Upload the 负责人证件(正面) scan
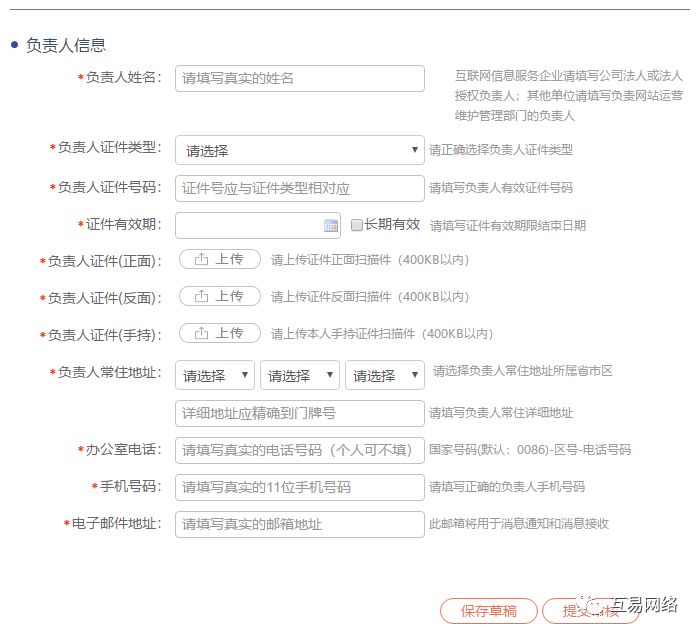 click(220, 259)
